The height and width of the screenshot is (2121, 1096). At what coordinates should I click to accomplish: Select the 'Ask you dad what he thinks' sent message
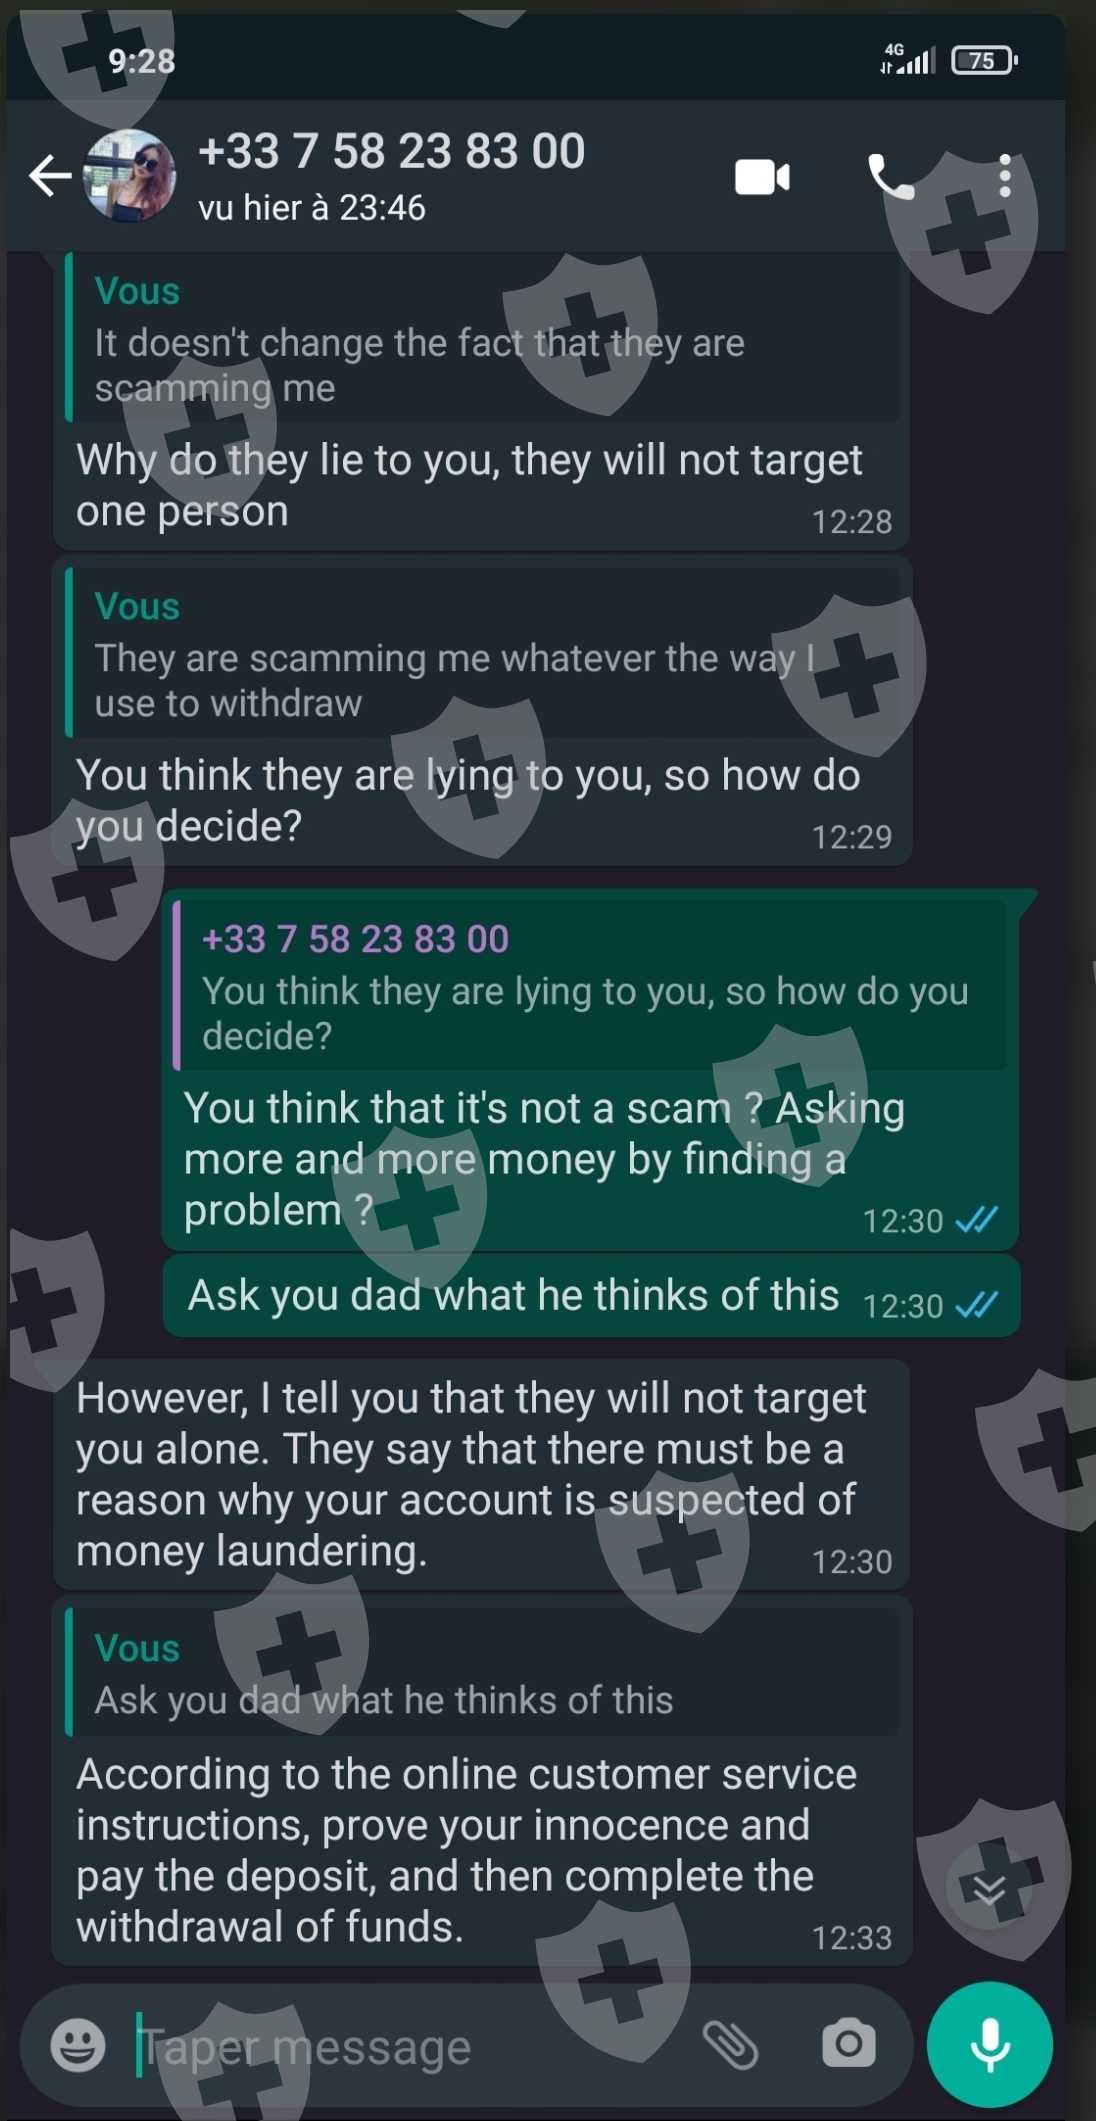[x=591, y=1296]
